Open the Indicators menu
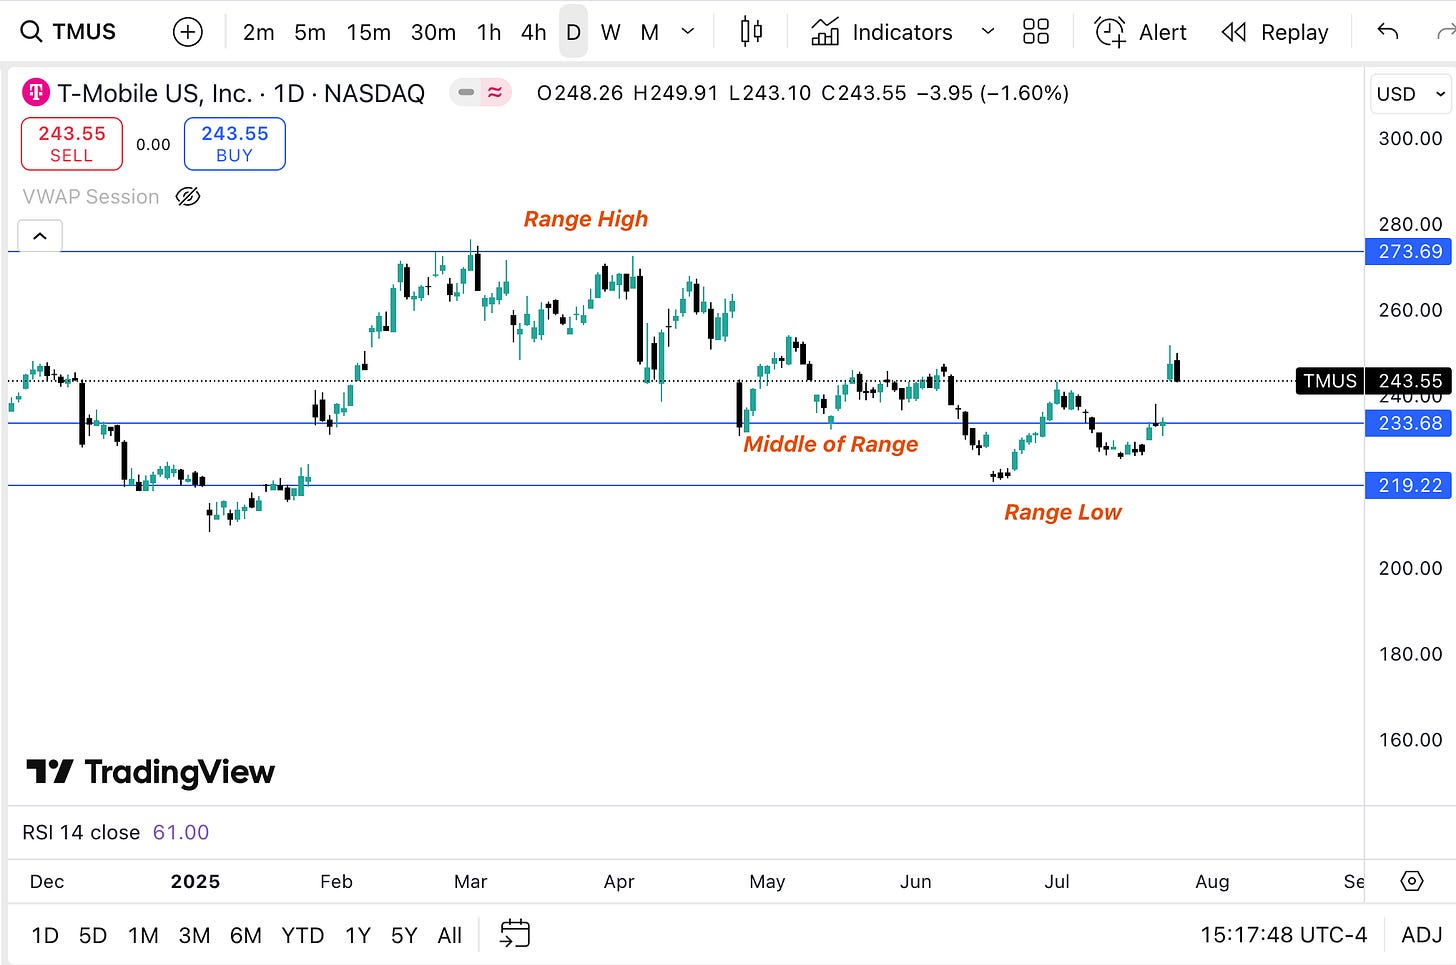Screen dimensions: 1456x965 tap(881, 32)
